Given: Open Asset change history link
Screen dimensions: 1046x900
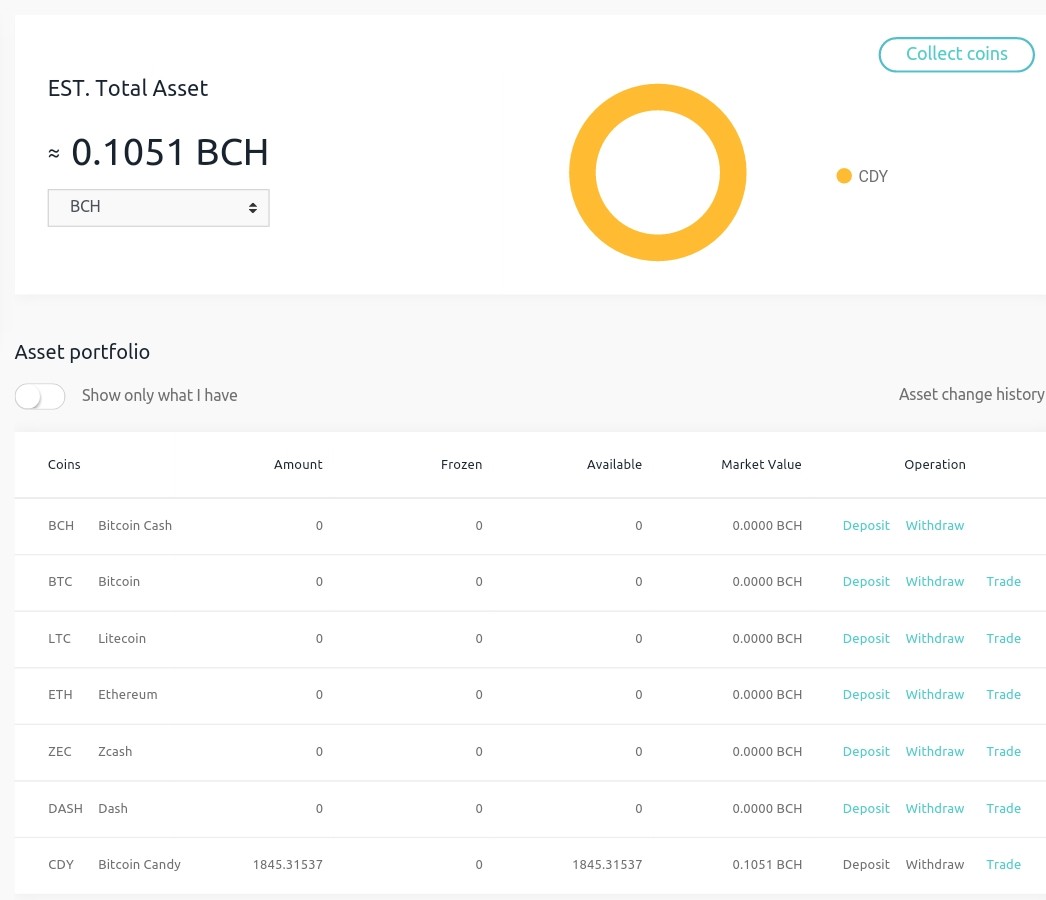Looking at the screenshot, I should click(x=971, y=395).
